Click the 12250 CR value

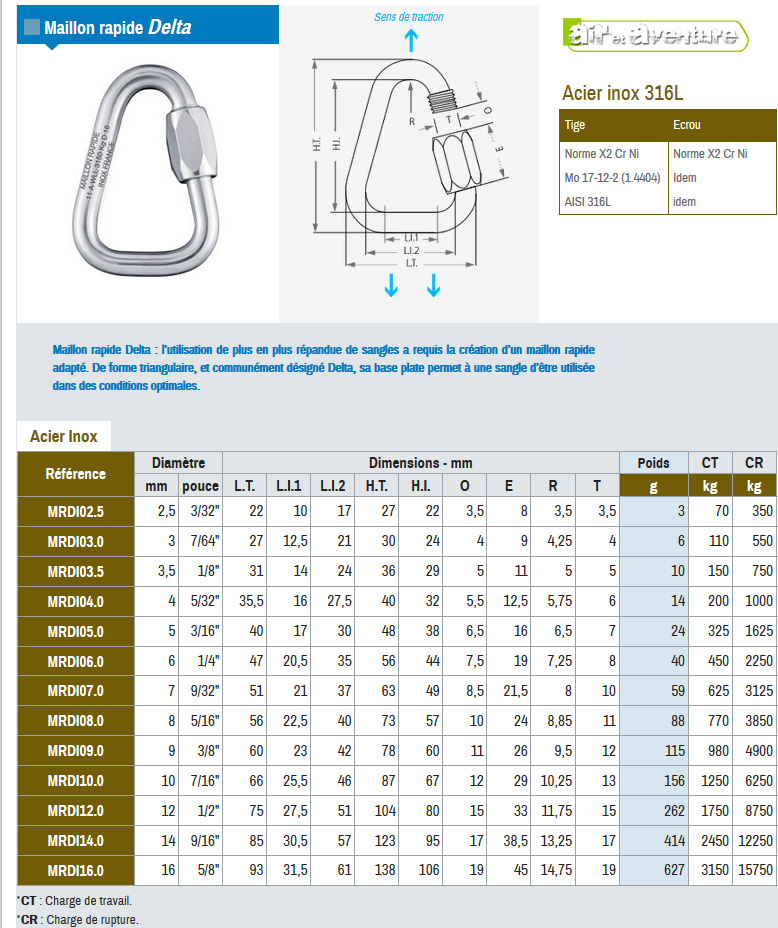pos(756,840)
